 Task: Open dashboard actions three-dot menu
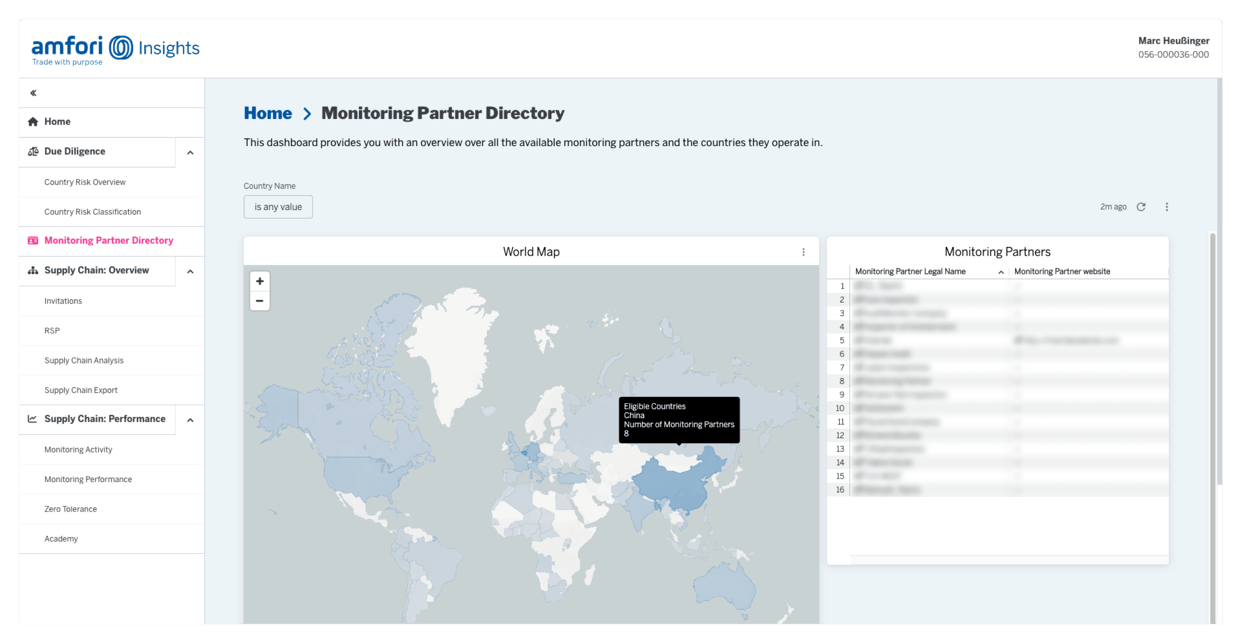[1166, 207]
